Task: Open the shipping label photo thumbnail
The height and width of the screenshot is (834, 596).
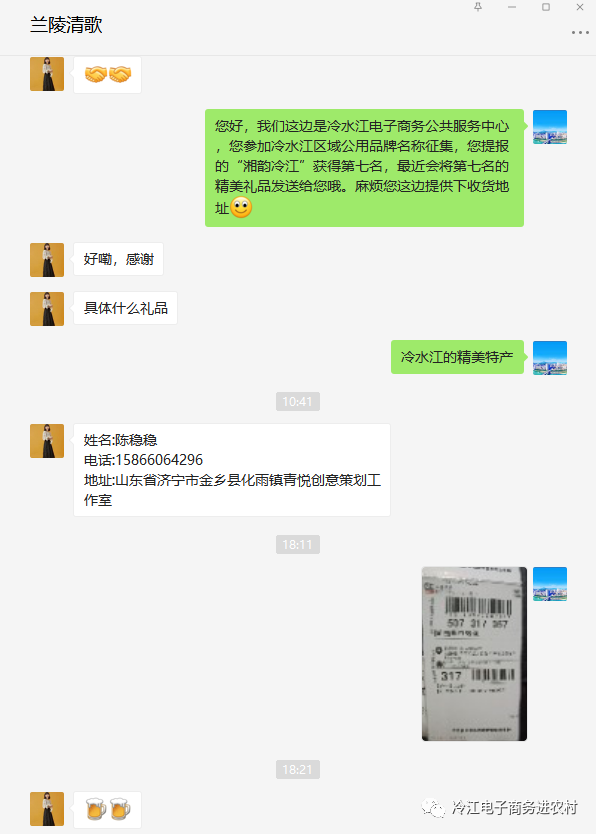Action: (474, 654)
